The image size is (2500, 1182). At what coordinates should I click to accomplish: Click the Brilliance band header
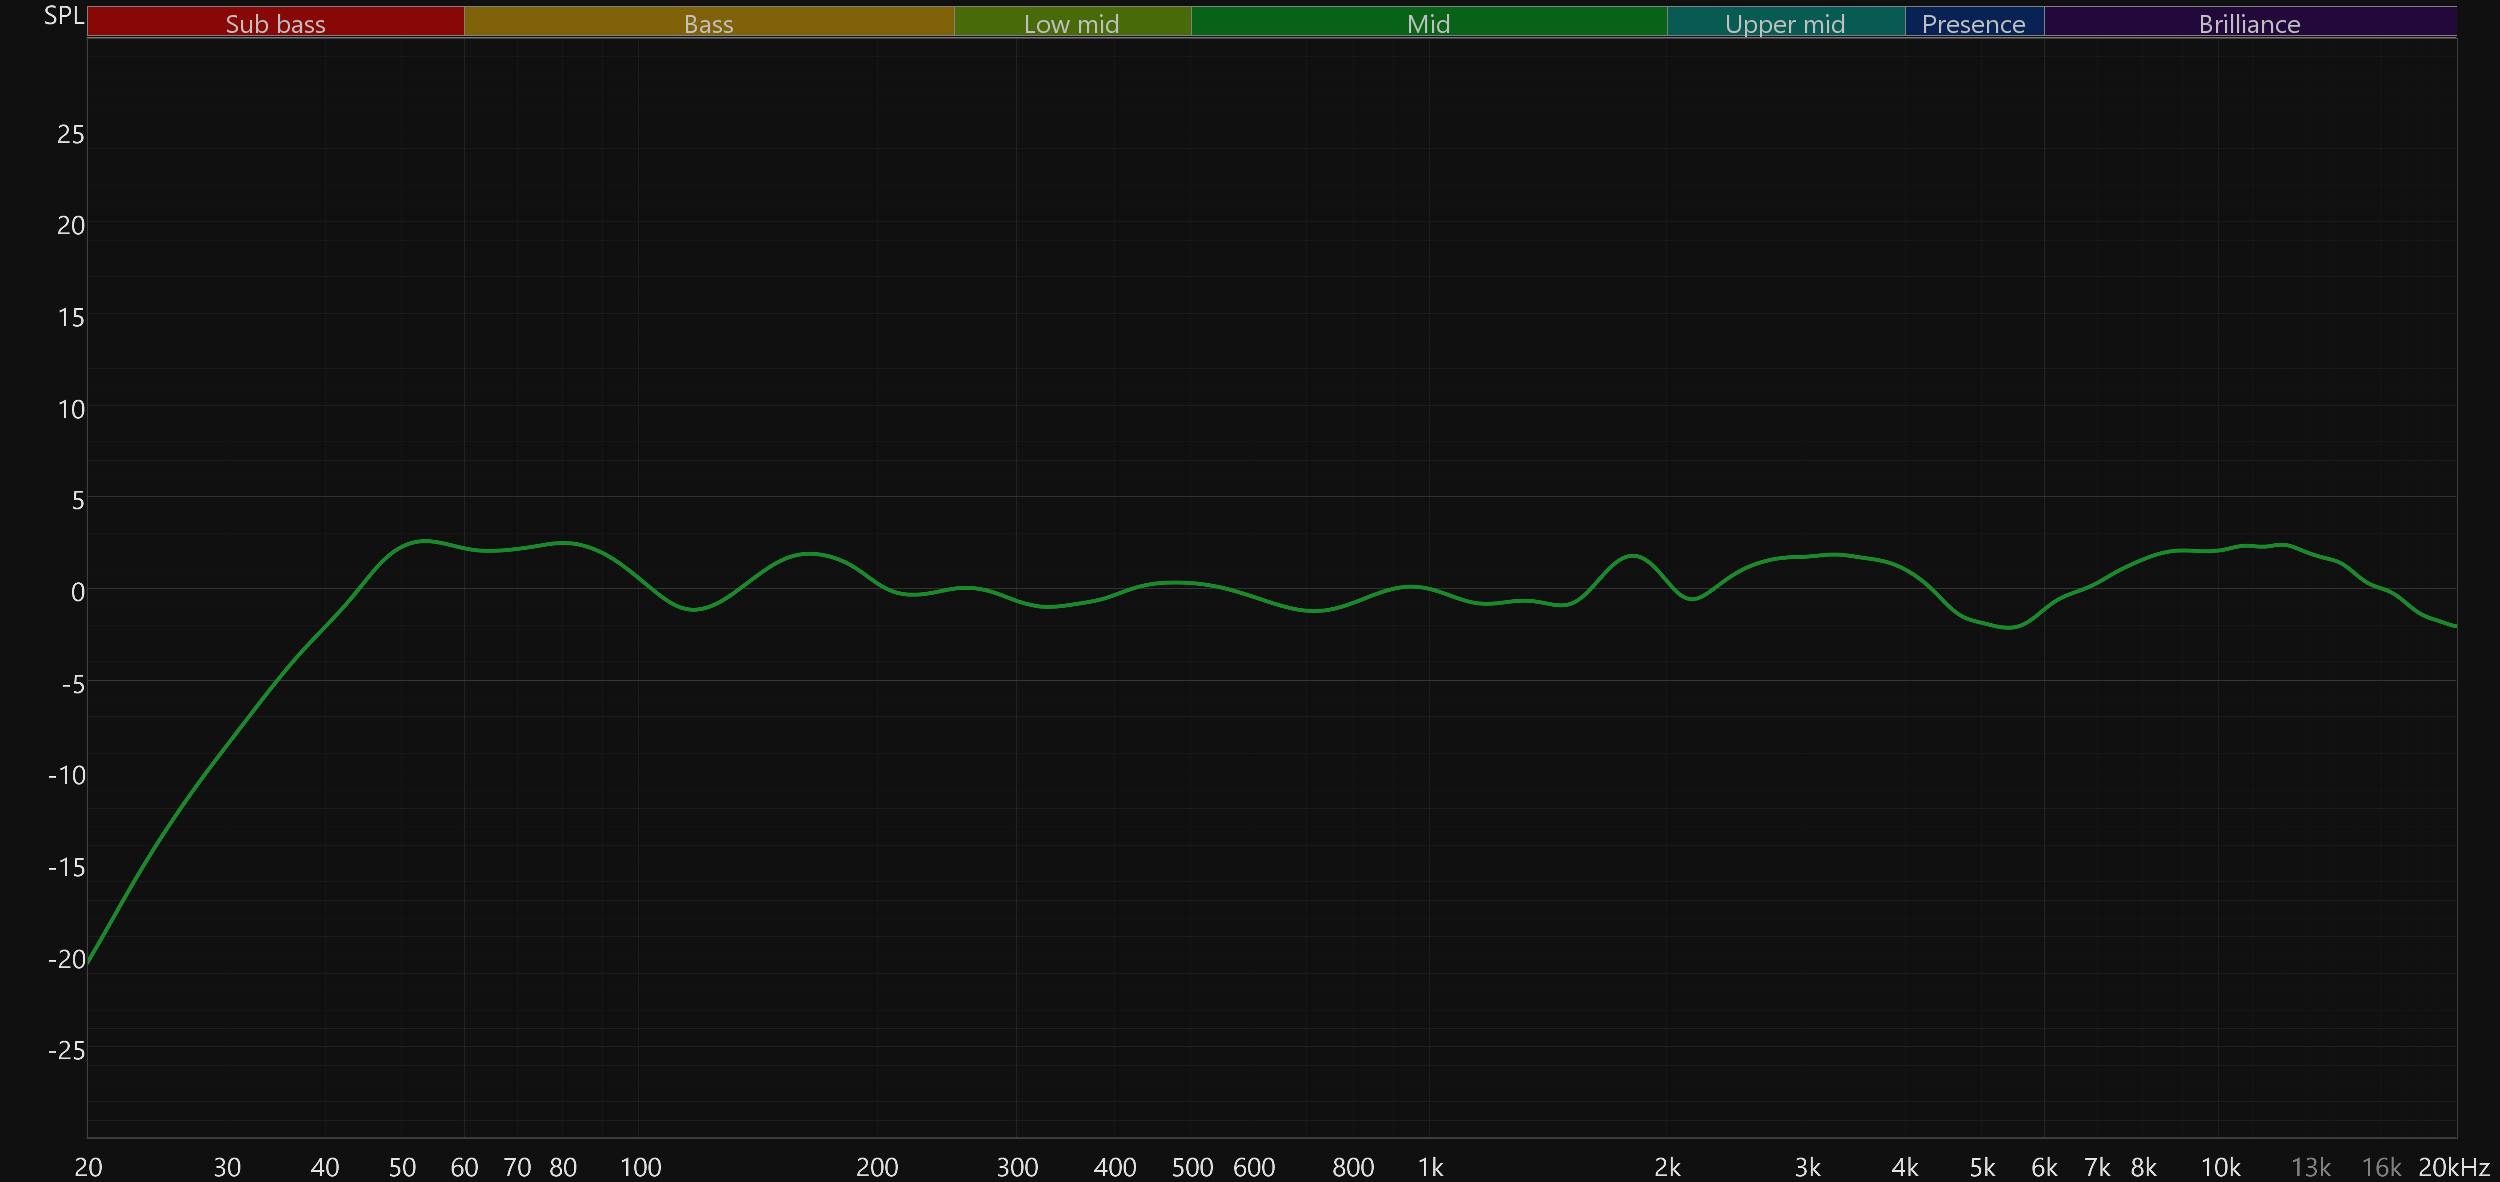pos(2249,23)
